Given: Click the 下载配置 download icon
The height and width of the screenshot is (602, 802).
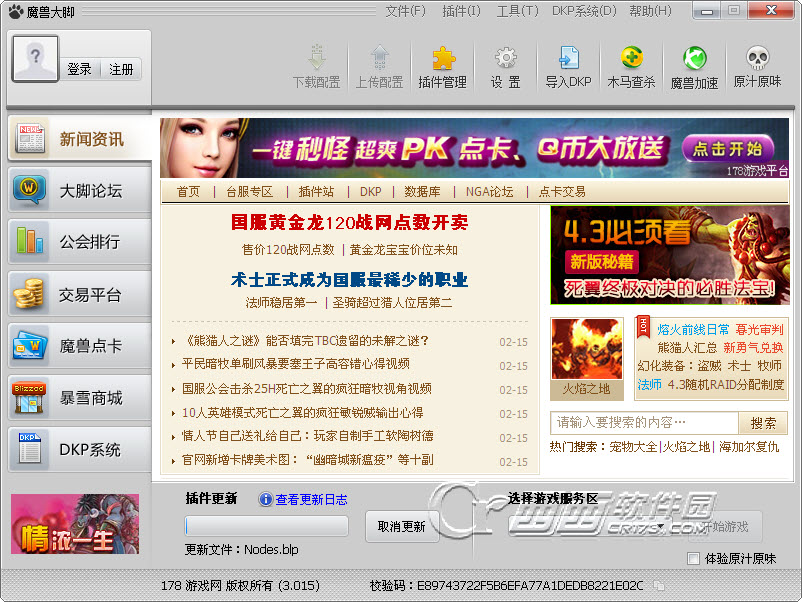Looking at the screenshot, I should tap(317, 57).
